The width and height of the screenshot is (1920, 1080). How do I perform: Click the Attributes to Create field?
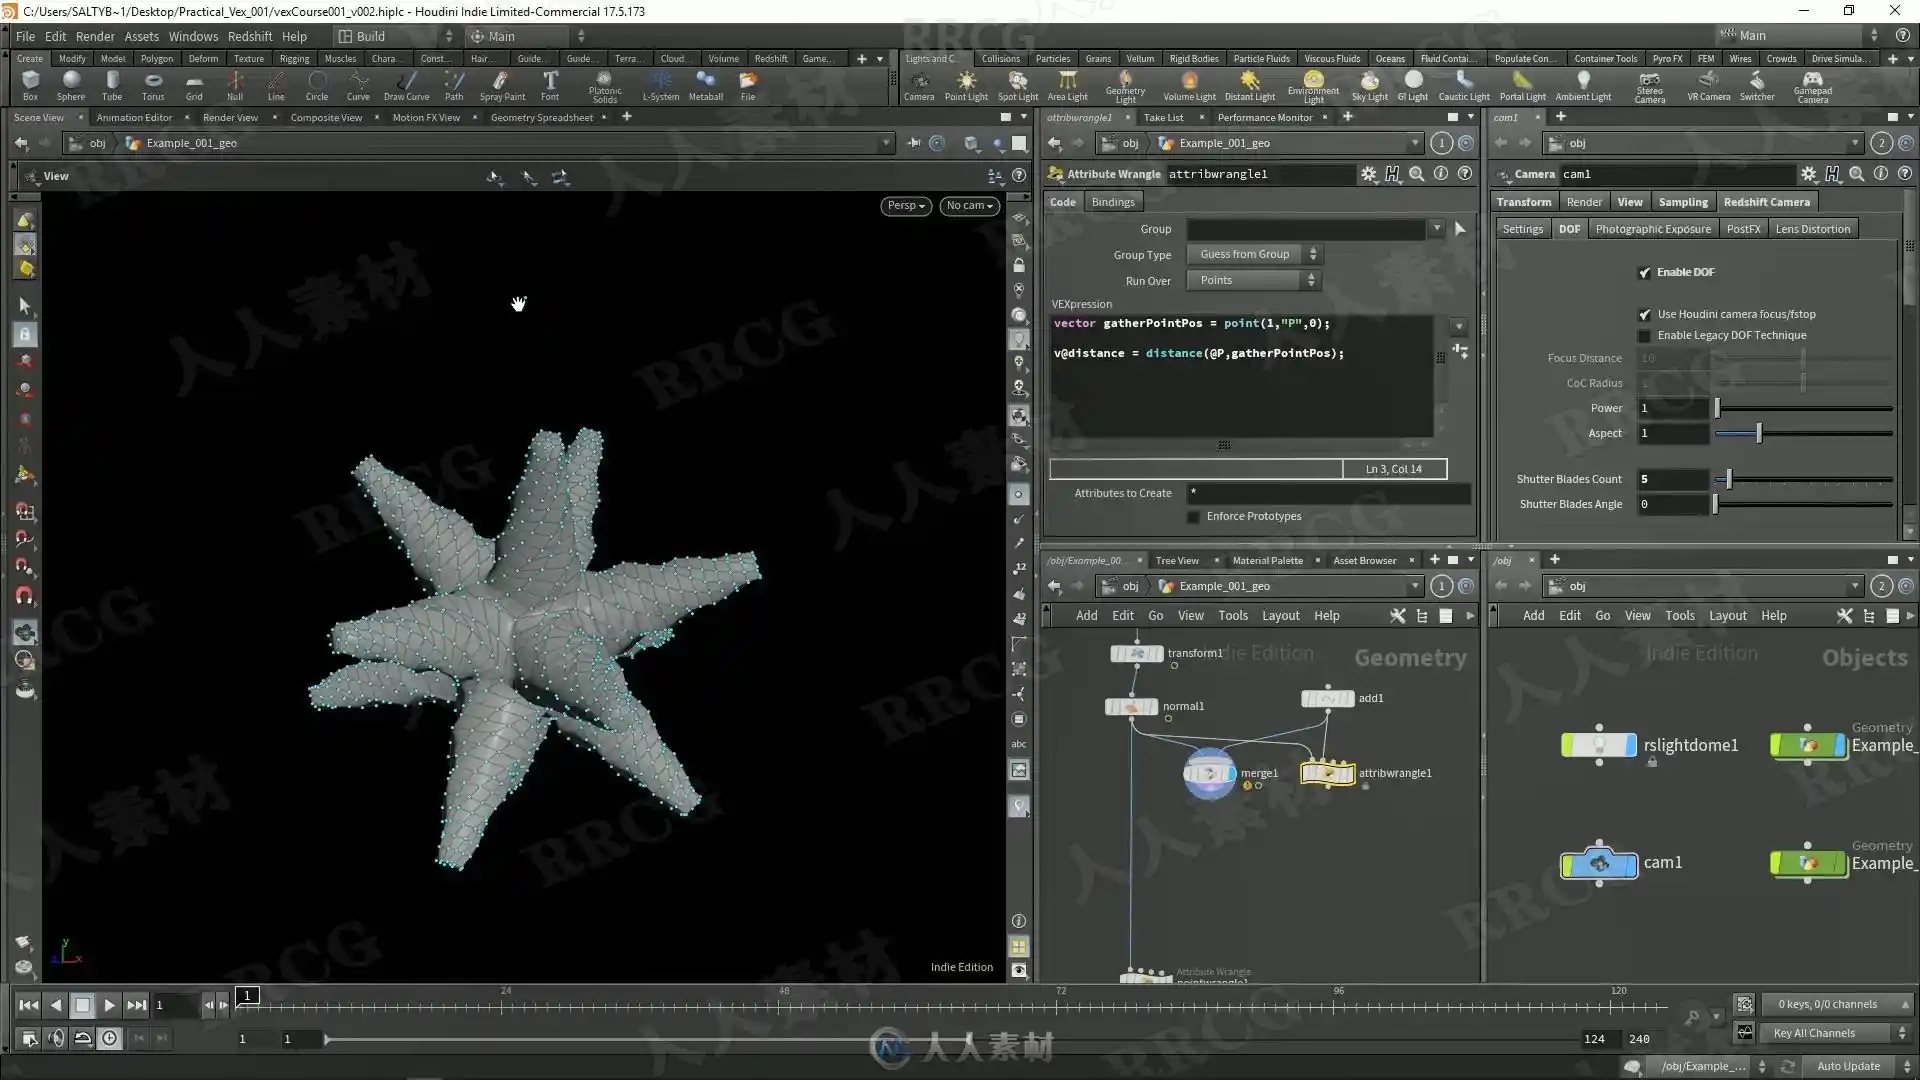(x=1328, y=493)
